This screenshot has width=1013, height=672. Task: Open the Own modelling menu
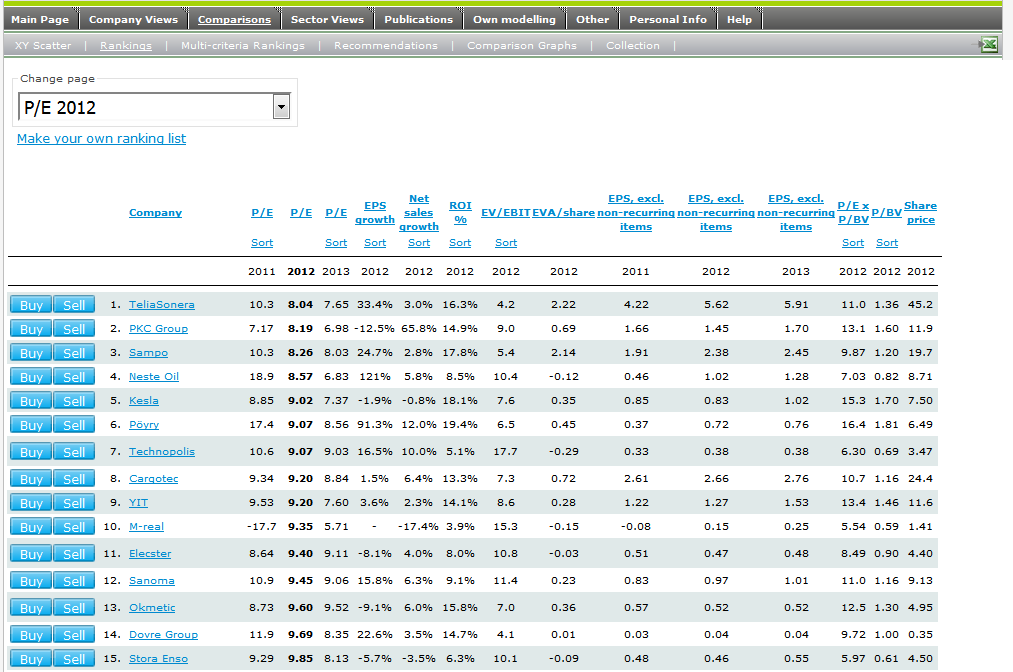coord(514,19)
